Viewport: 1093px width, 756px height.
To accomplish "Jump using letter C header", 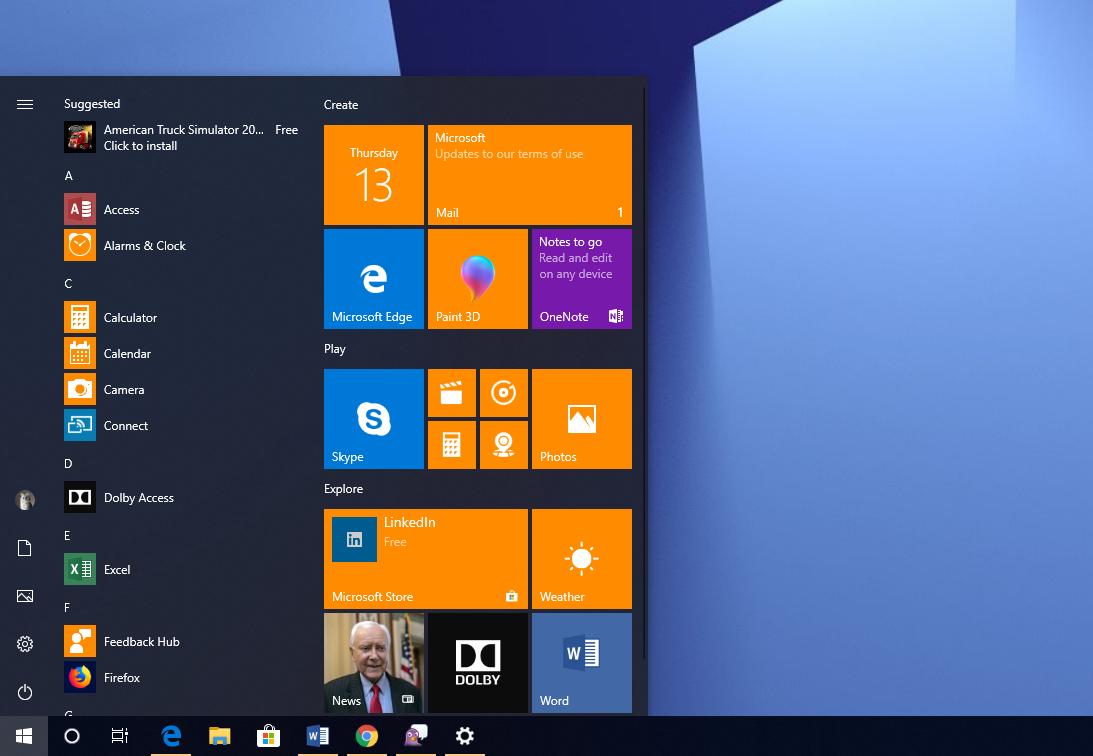I will (68, 284).
